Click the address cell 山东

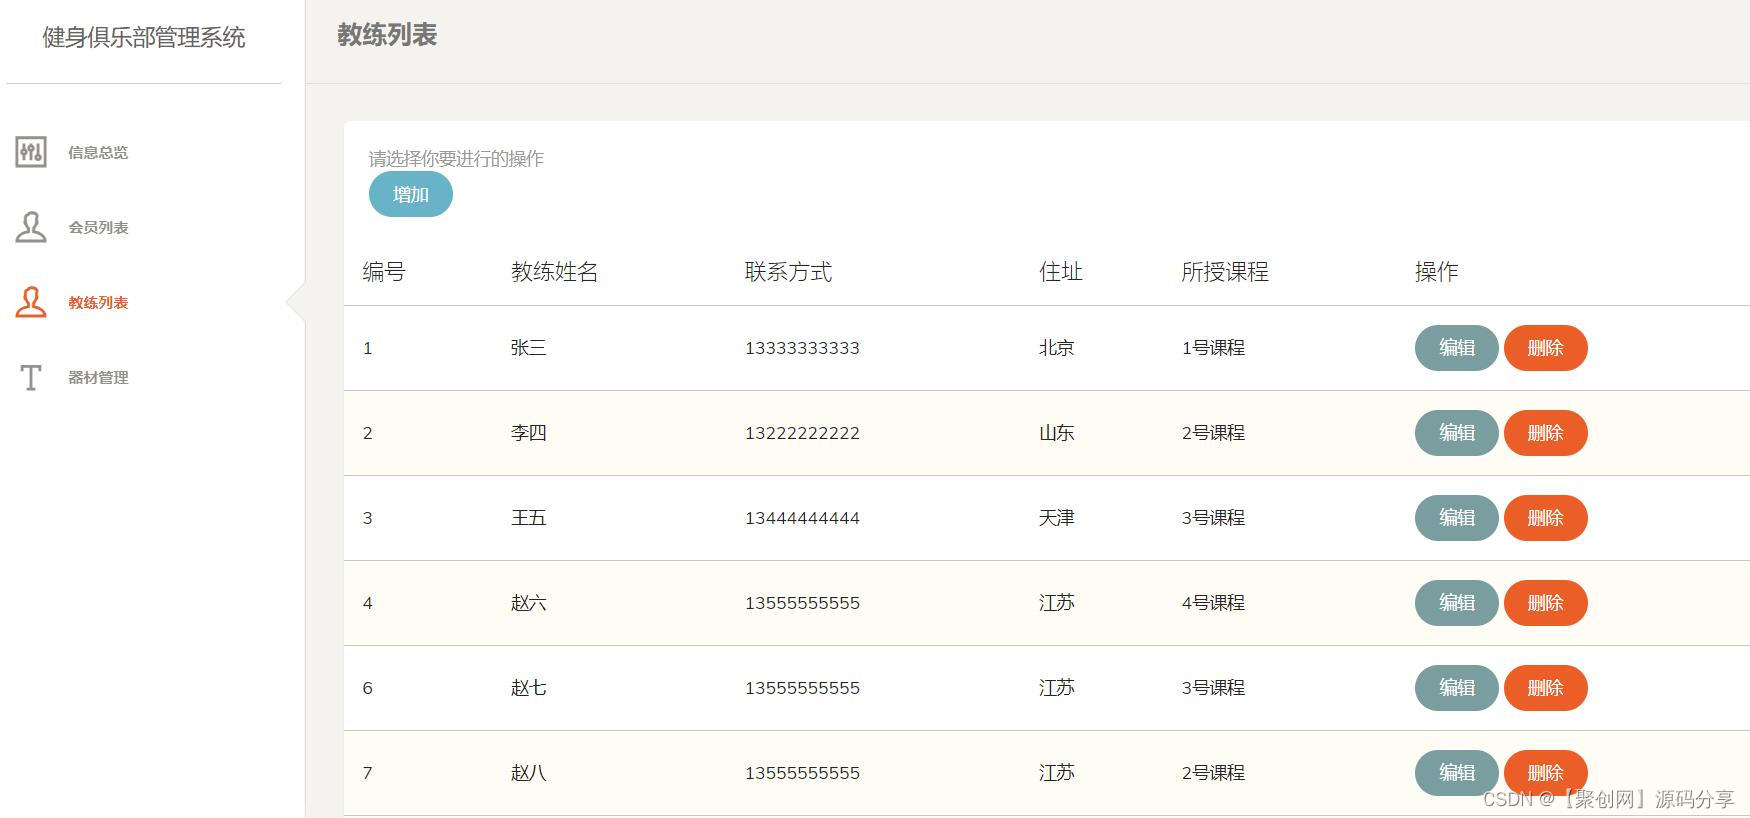[x=1057, y=433]
